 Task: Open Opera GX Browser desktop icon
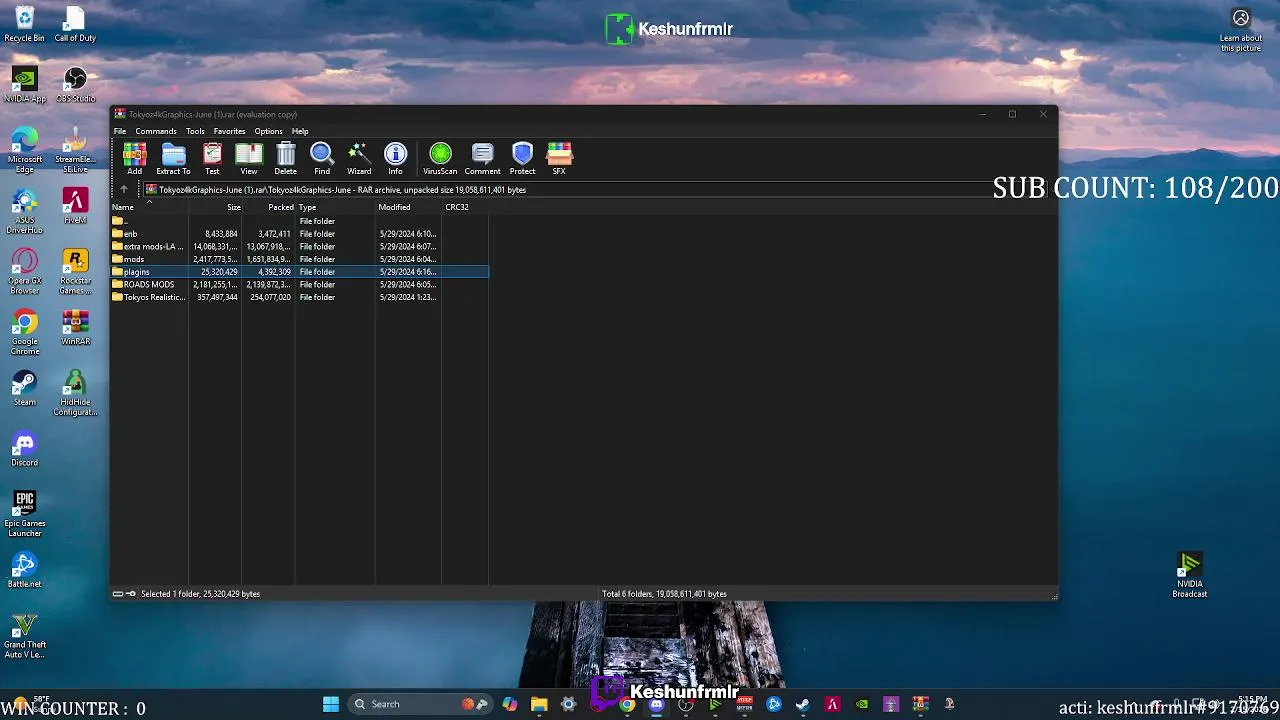(25, 271)
